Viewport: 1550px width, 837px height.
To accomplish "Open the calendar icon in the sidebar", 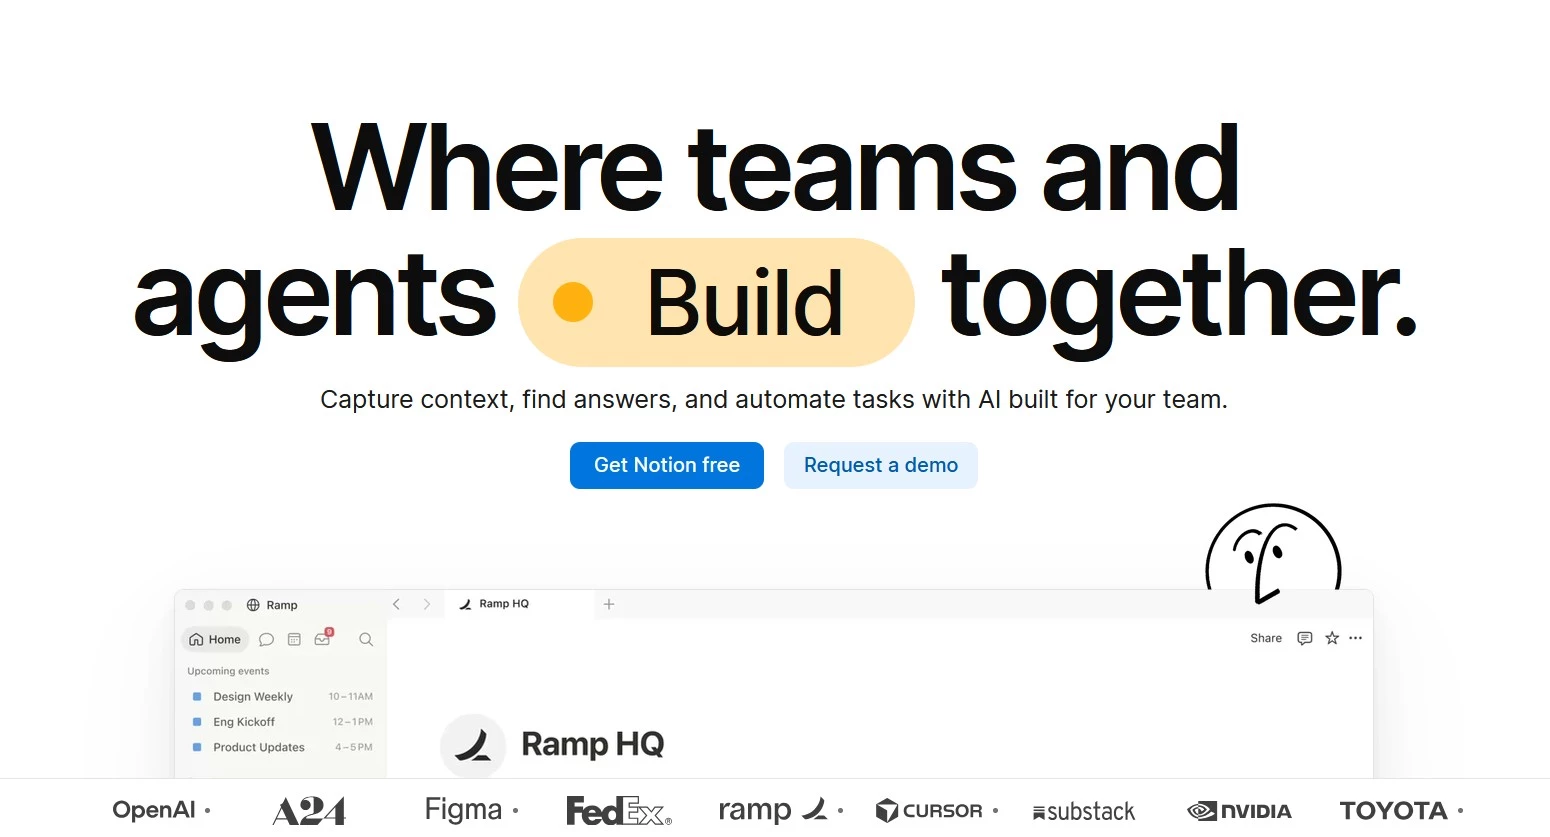I will 294,639.
